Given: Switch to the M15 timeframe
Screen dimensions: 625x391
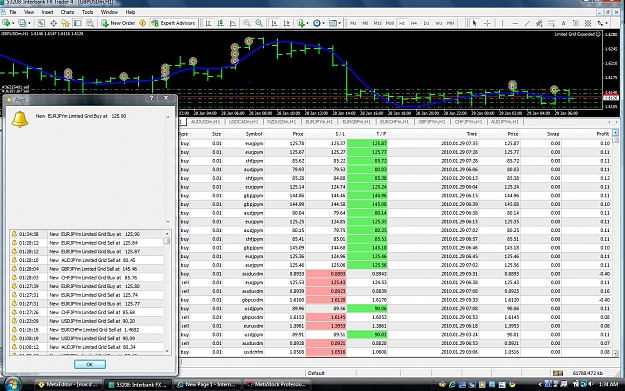Looking at the screenshot, I should pyautogui.click(x=377, y=23).
